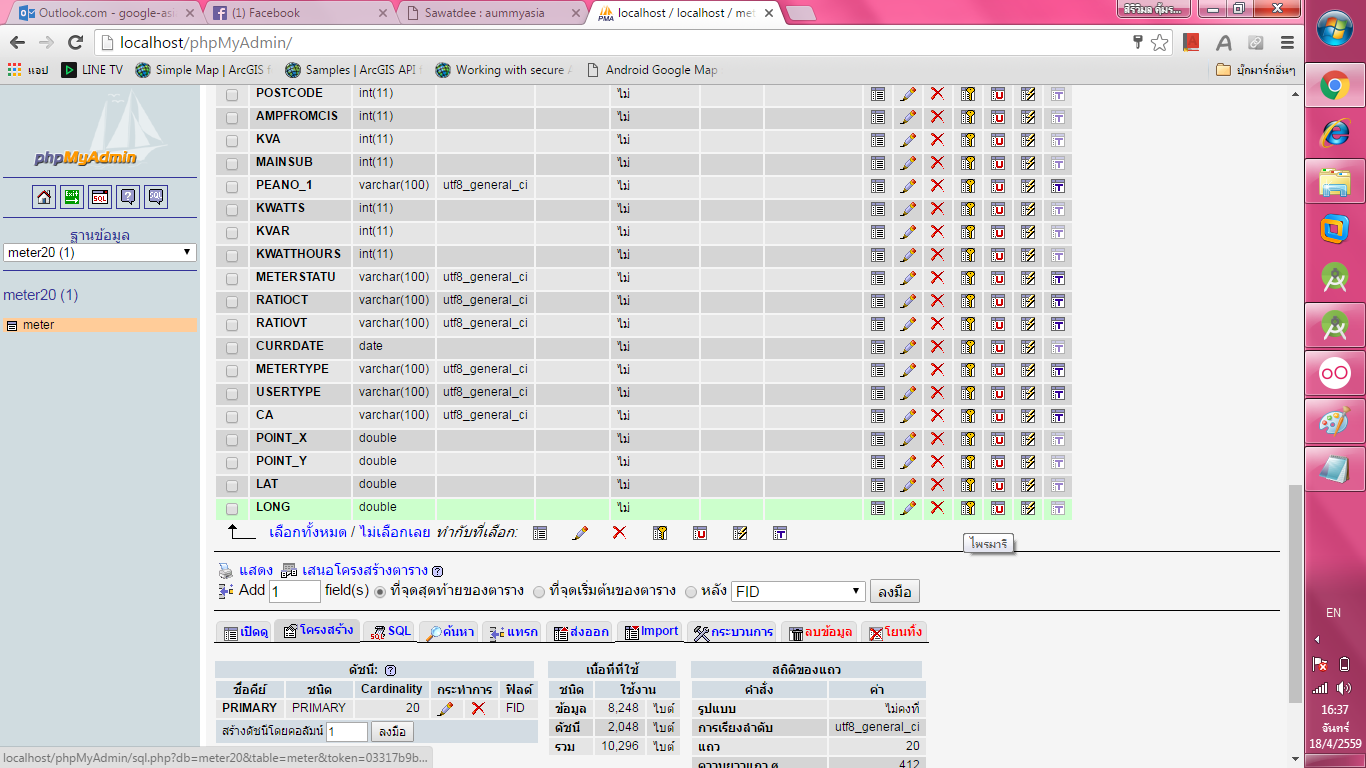Set primary key icon on MAINSUB row
The height and width of the screenshot is (768, 1366).
pos(968,163)
